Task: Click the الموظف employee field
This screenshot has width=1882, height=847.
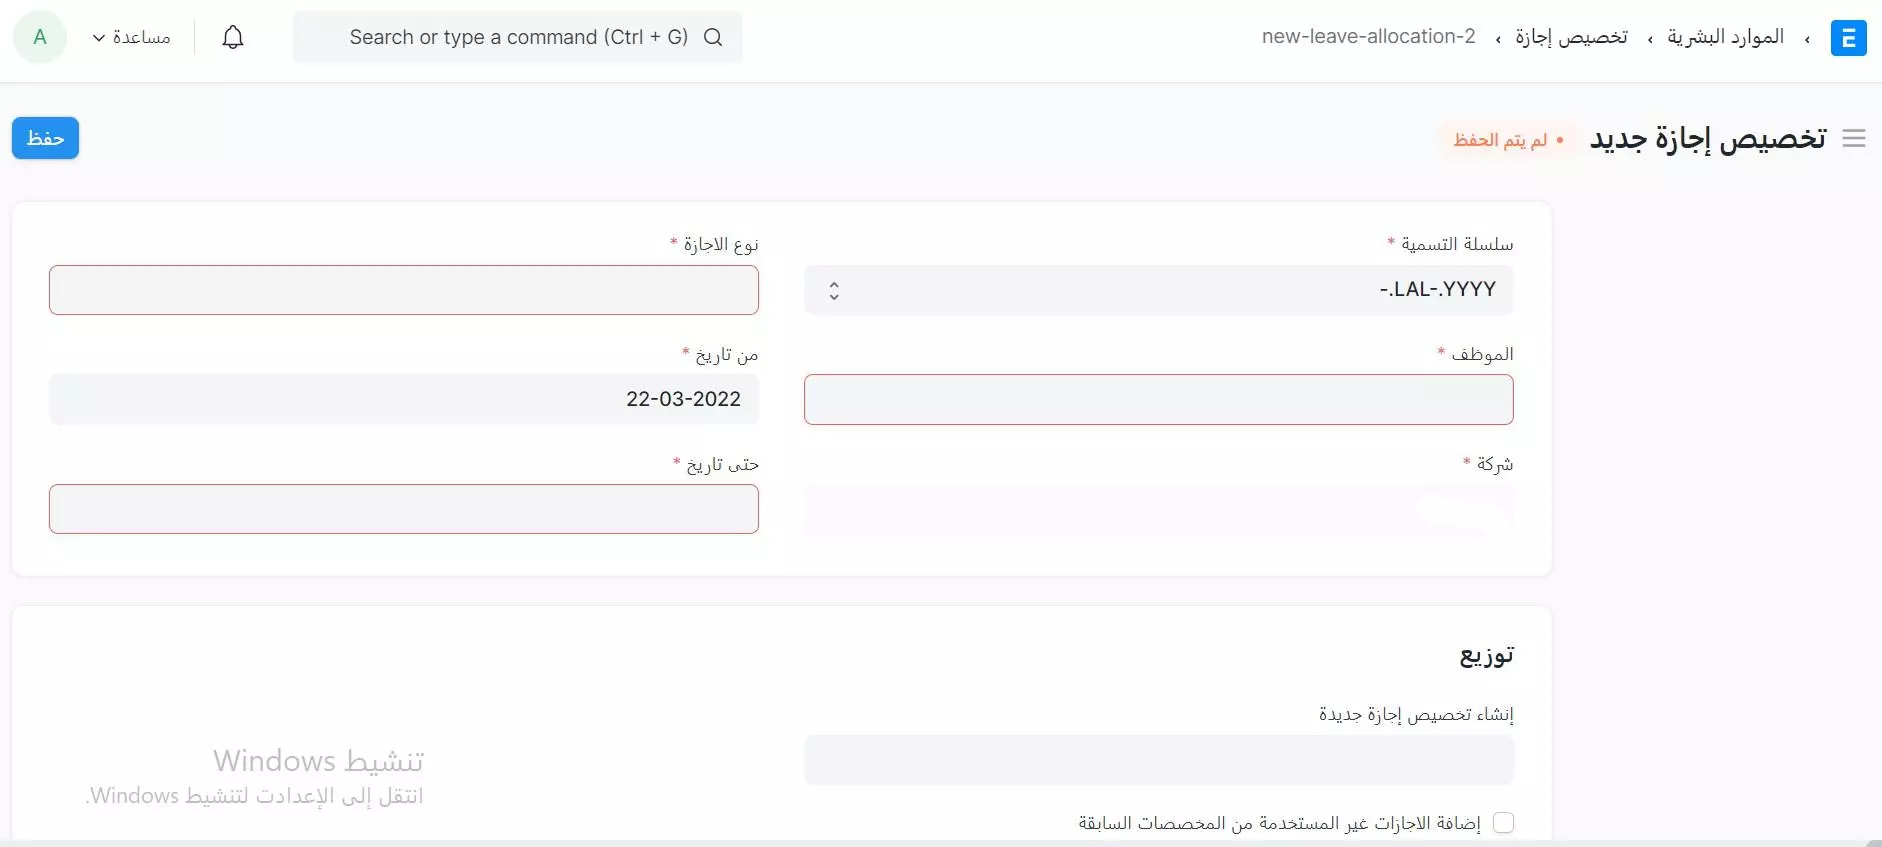Action: [1158, 399]
